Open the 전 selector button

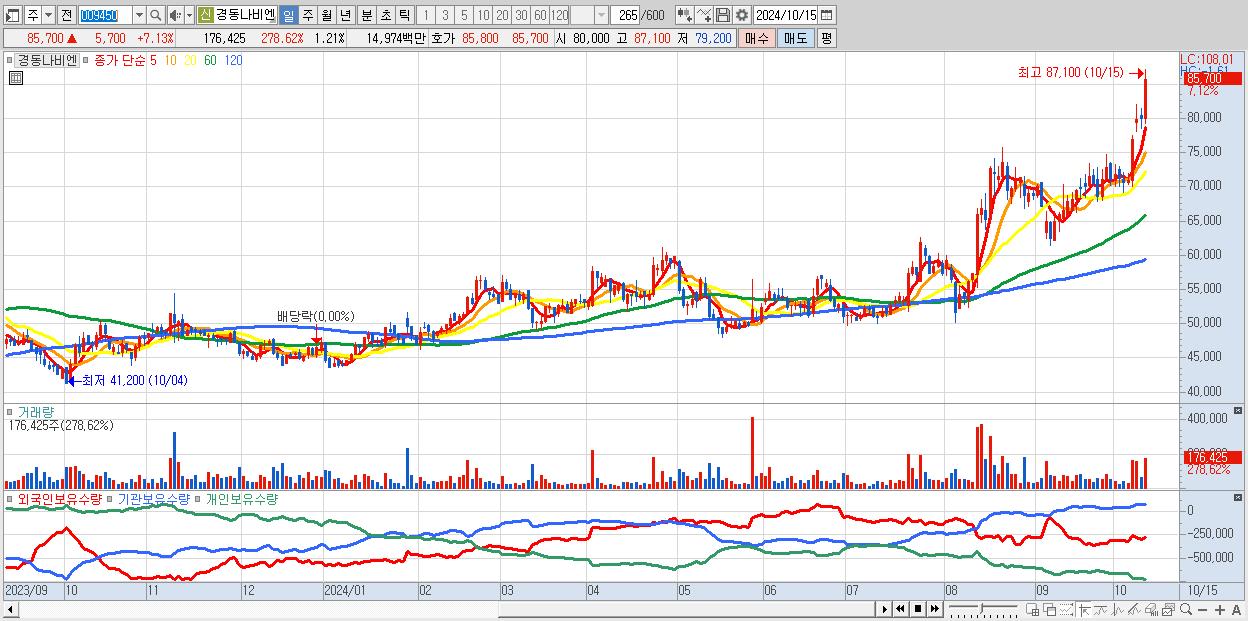[x=66, y=15]
